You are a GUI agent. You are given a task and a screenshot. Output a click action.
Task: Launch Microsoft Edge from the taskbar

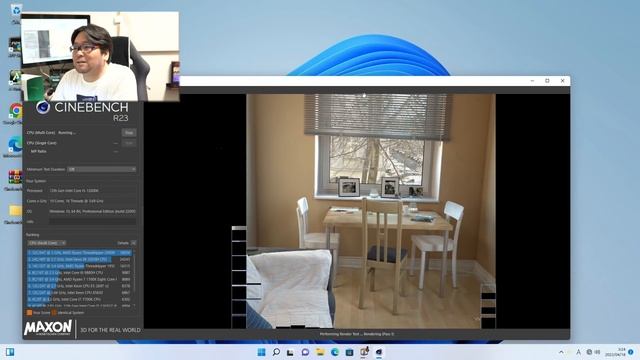tap(335, 352)
